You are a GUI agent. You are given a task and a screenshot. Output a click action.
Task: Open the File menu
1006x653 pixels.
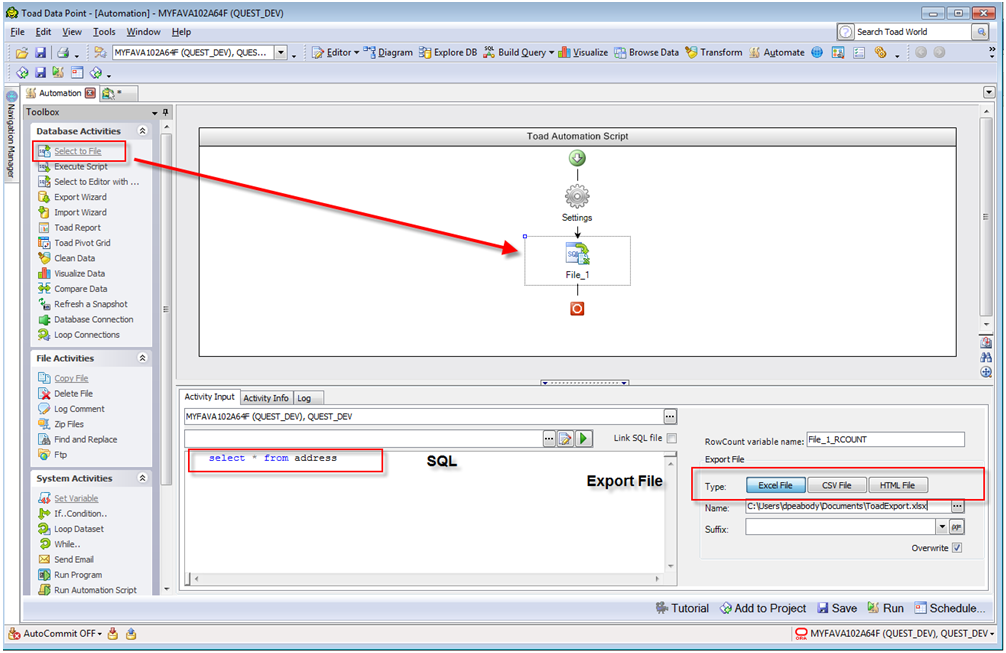coord(17,32)
